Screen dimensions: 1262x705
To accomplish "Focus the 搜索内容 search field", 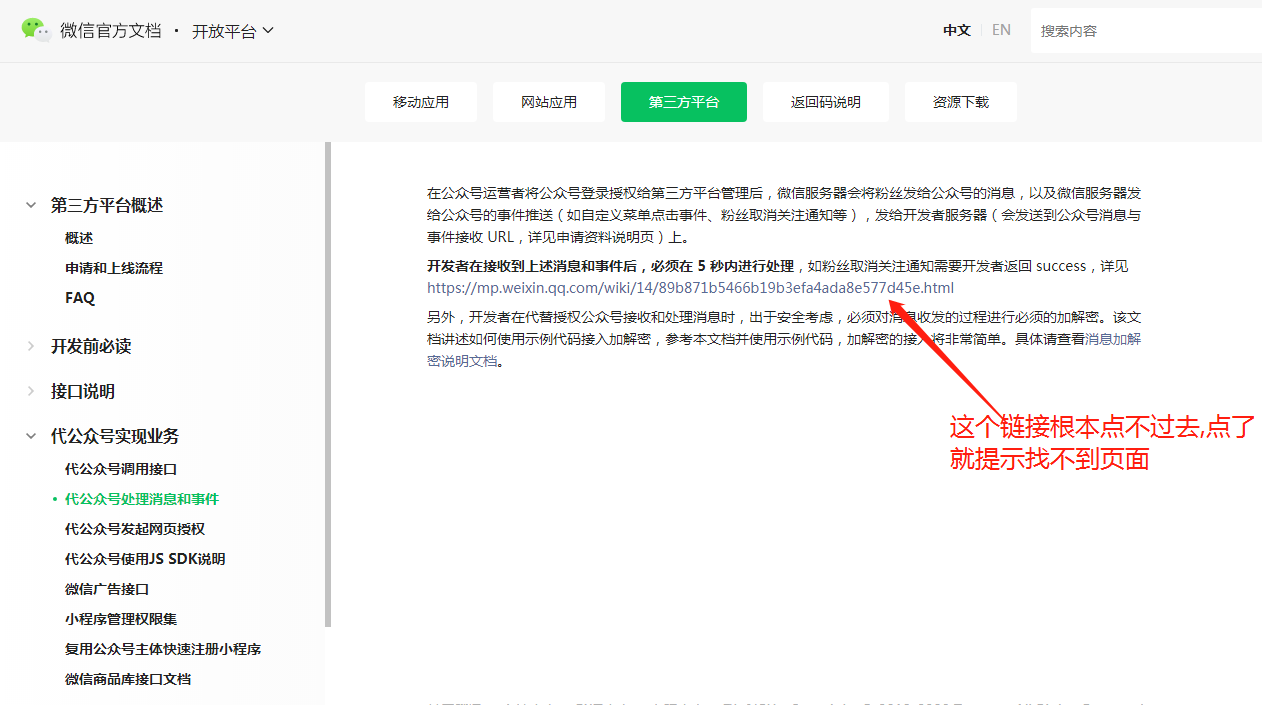I will pos(1145,31).
